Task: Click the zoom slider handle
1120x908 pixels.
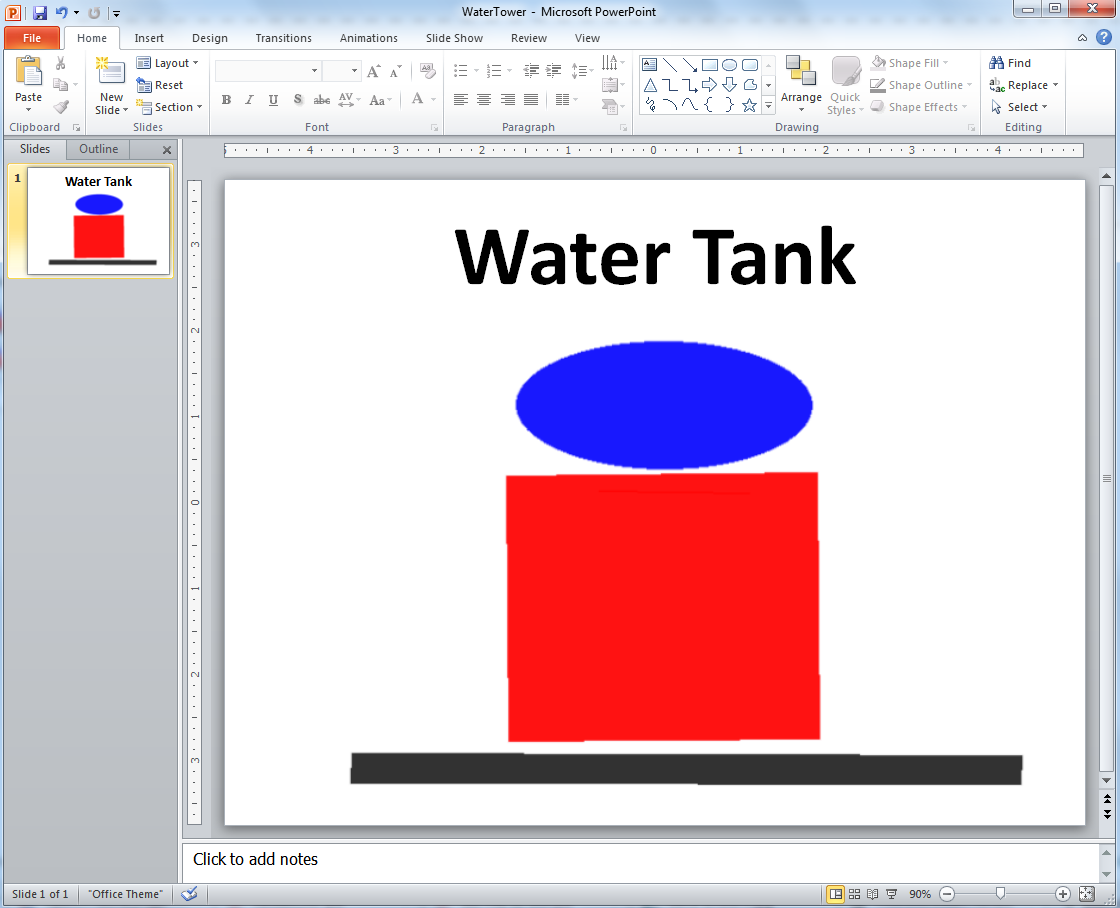Action: coord(1000,894)
